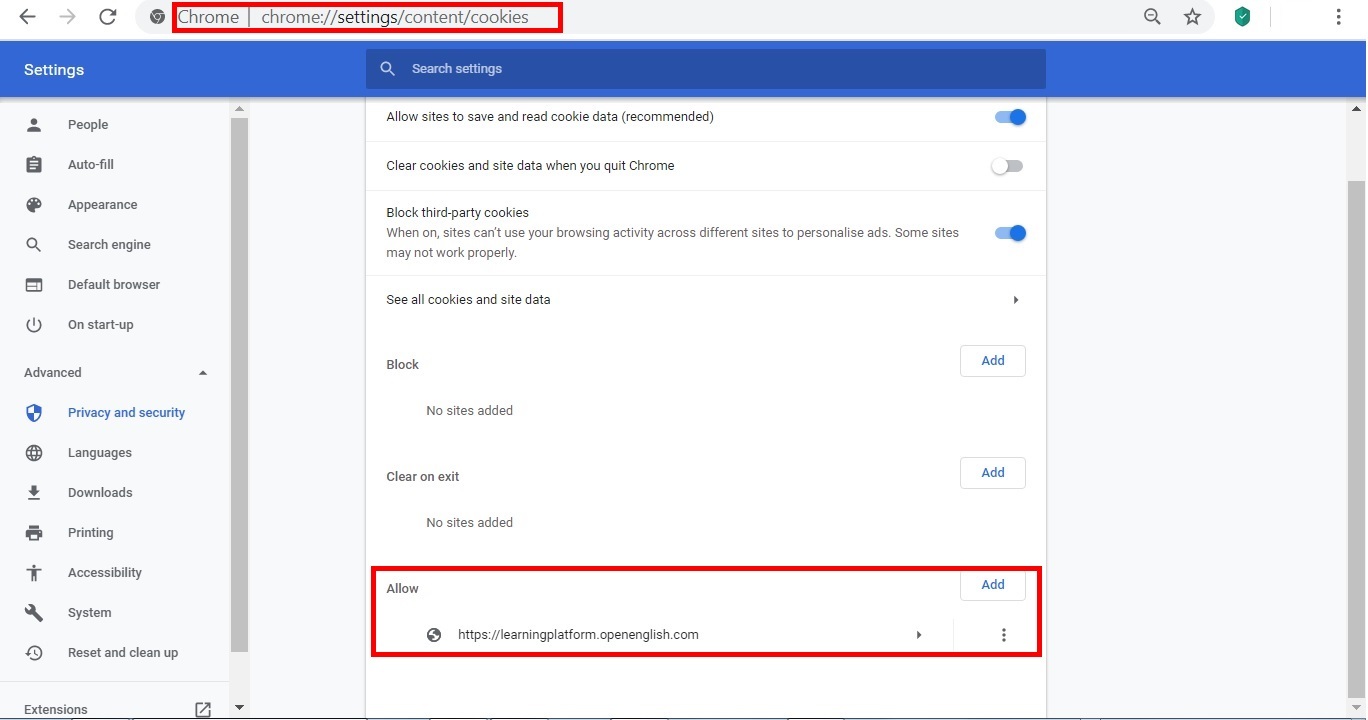
Task: Click the address bar URL
Action: [395, 17]
